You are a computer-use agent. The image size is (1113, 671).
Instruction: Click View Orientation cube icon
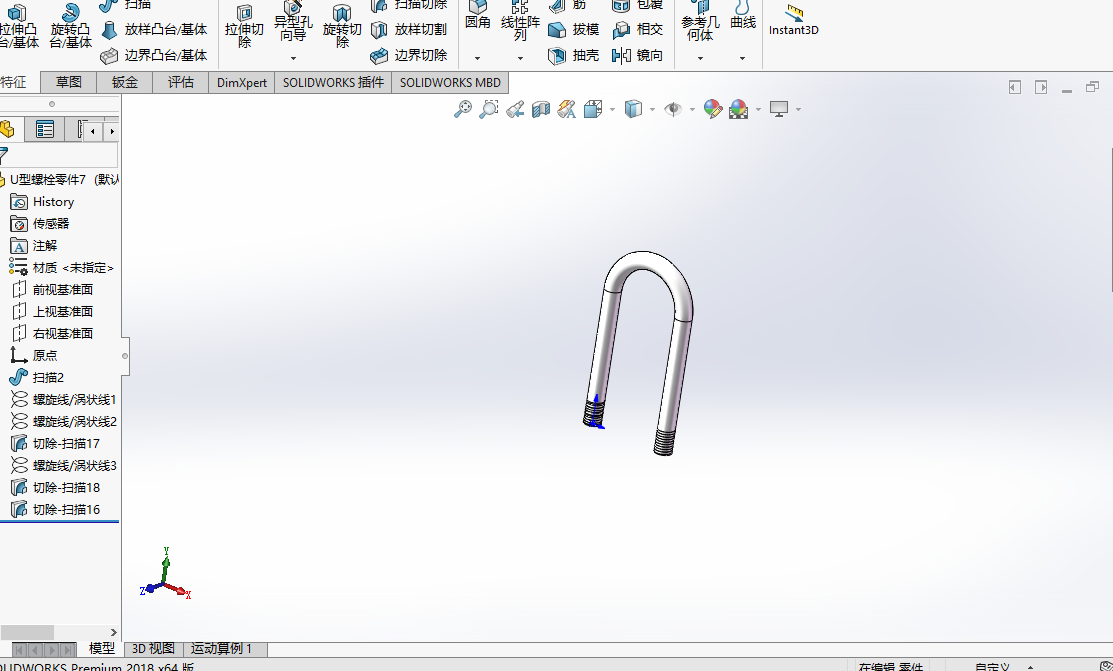click(x=593, y=109)
